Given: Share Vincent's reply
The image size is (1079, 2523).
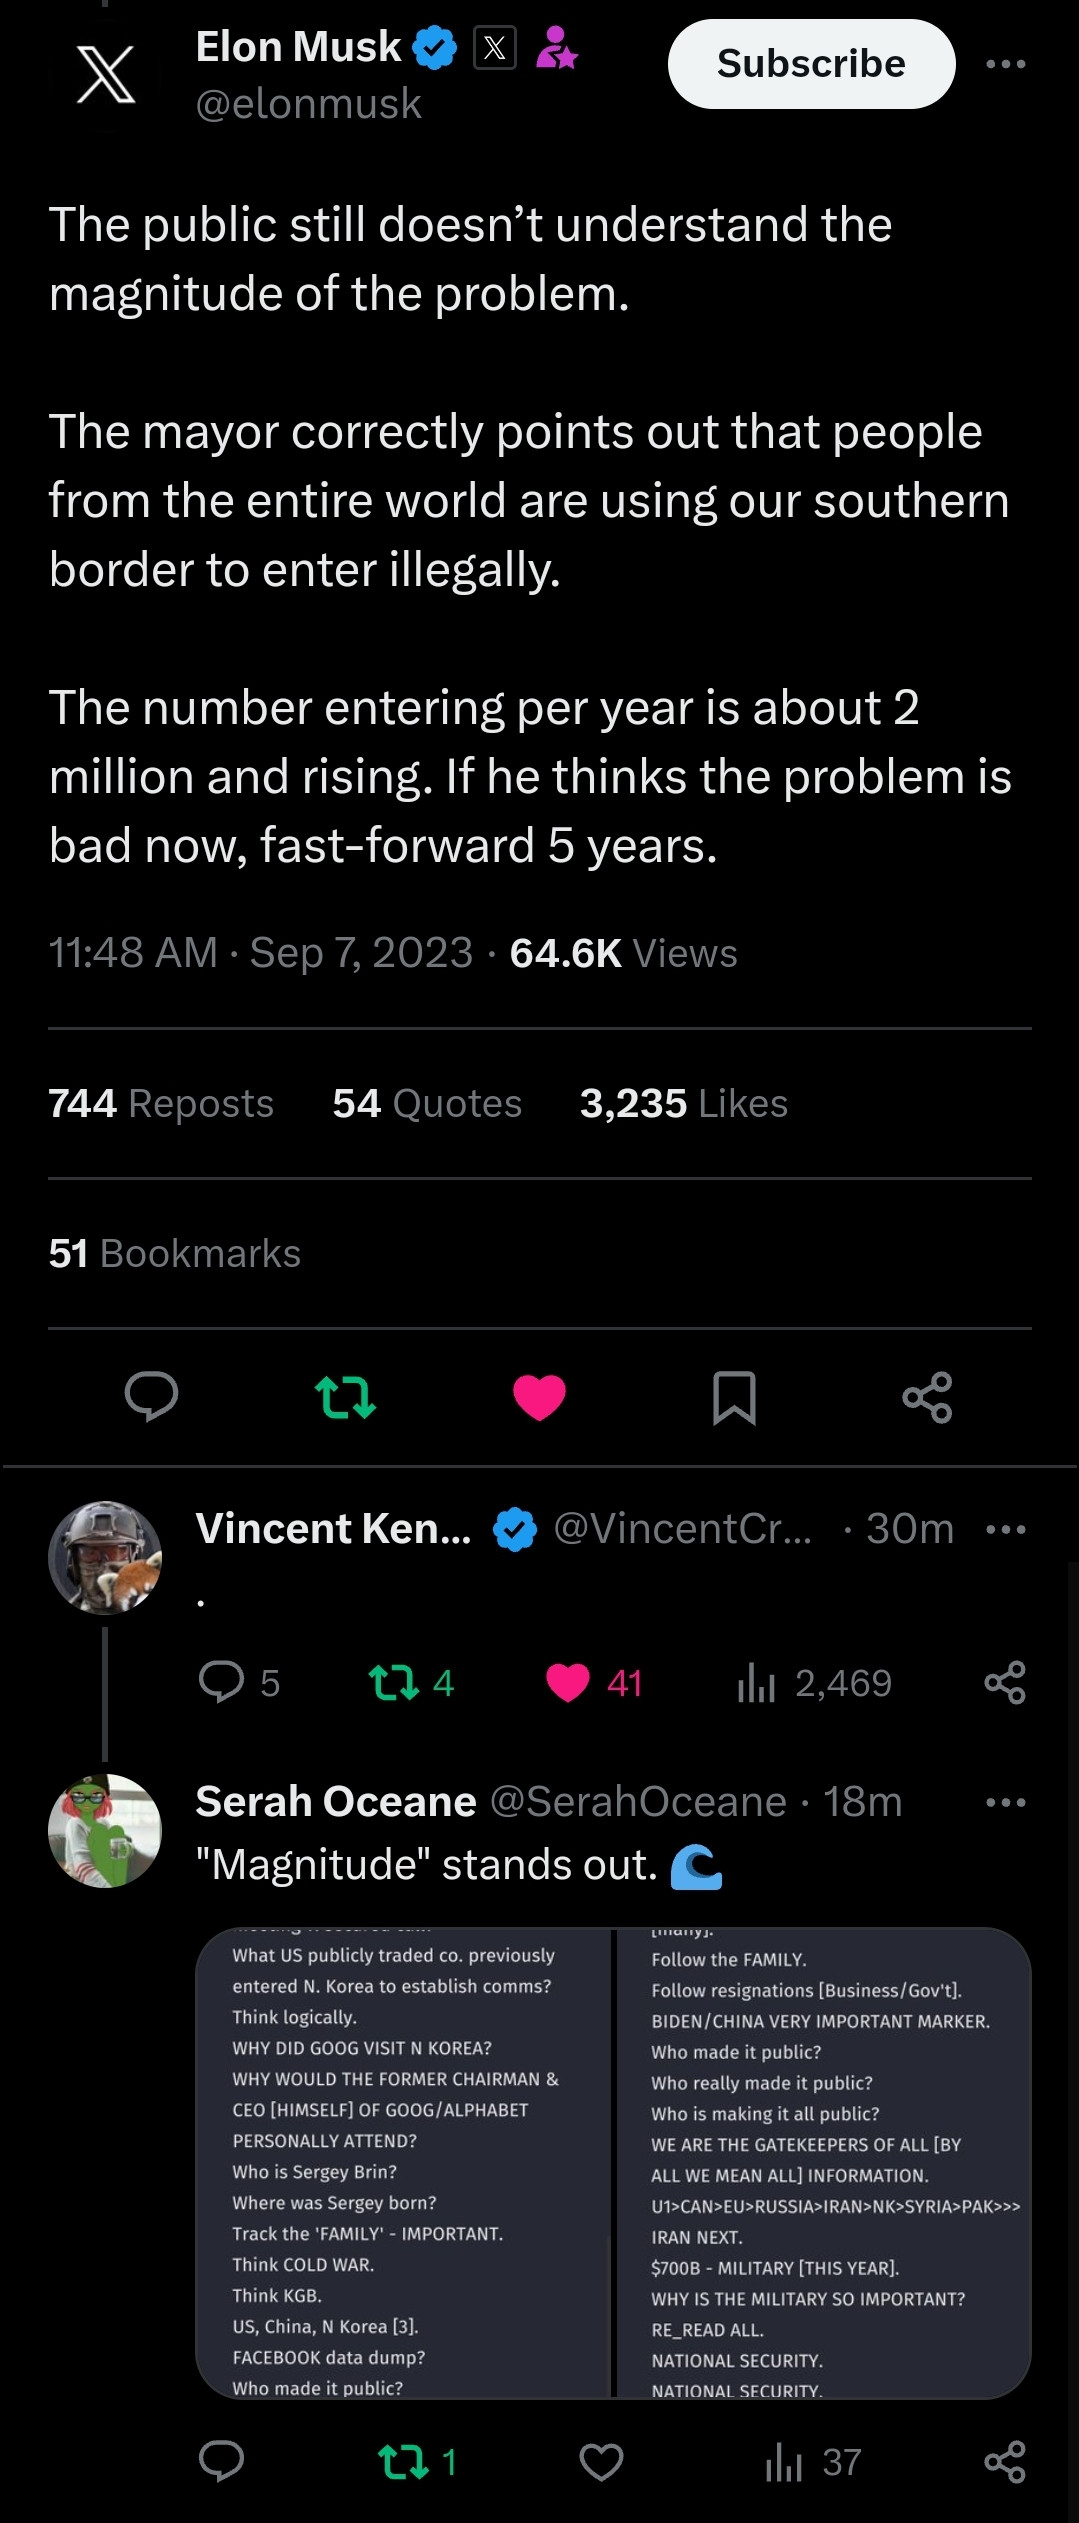Looking at the screenshot, I should coord(1005,1682).
